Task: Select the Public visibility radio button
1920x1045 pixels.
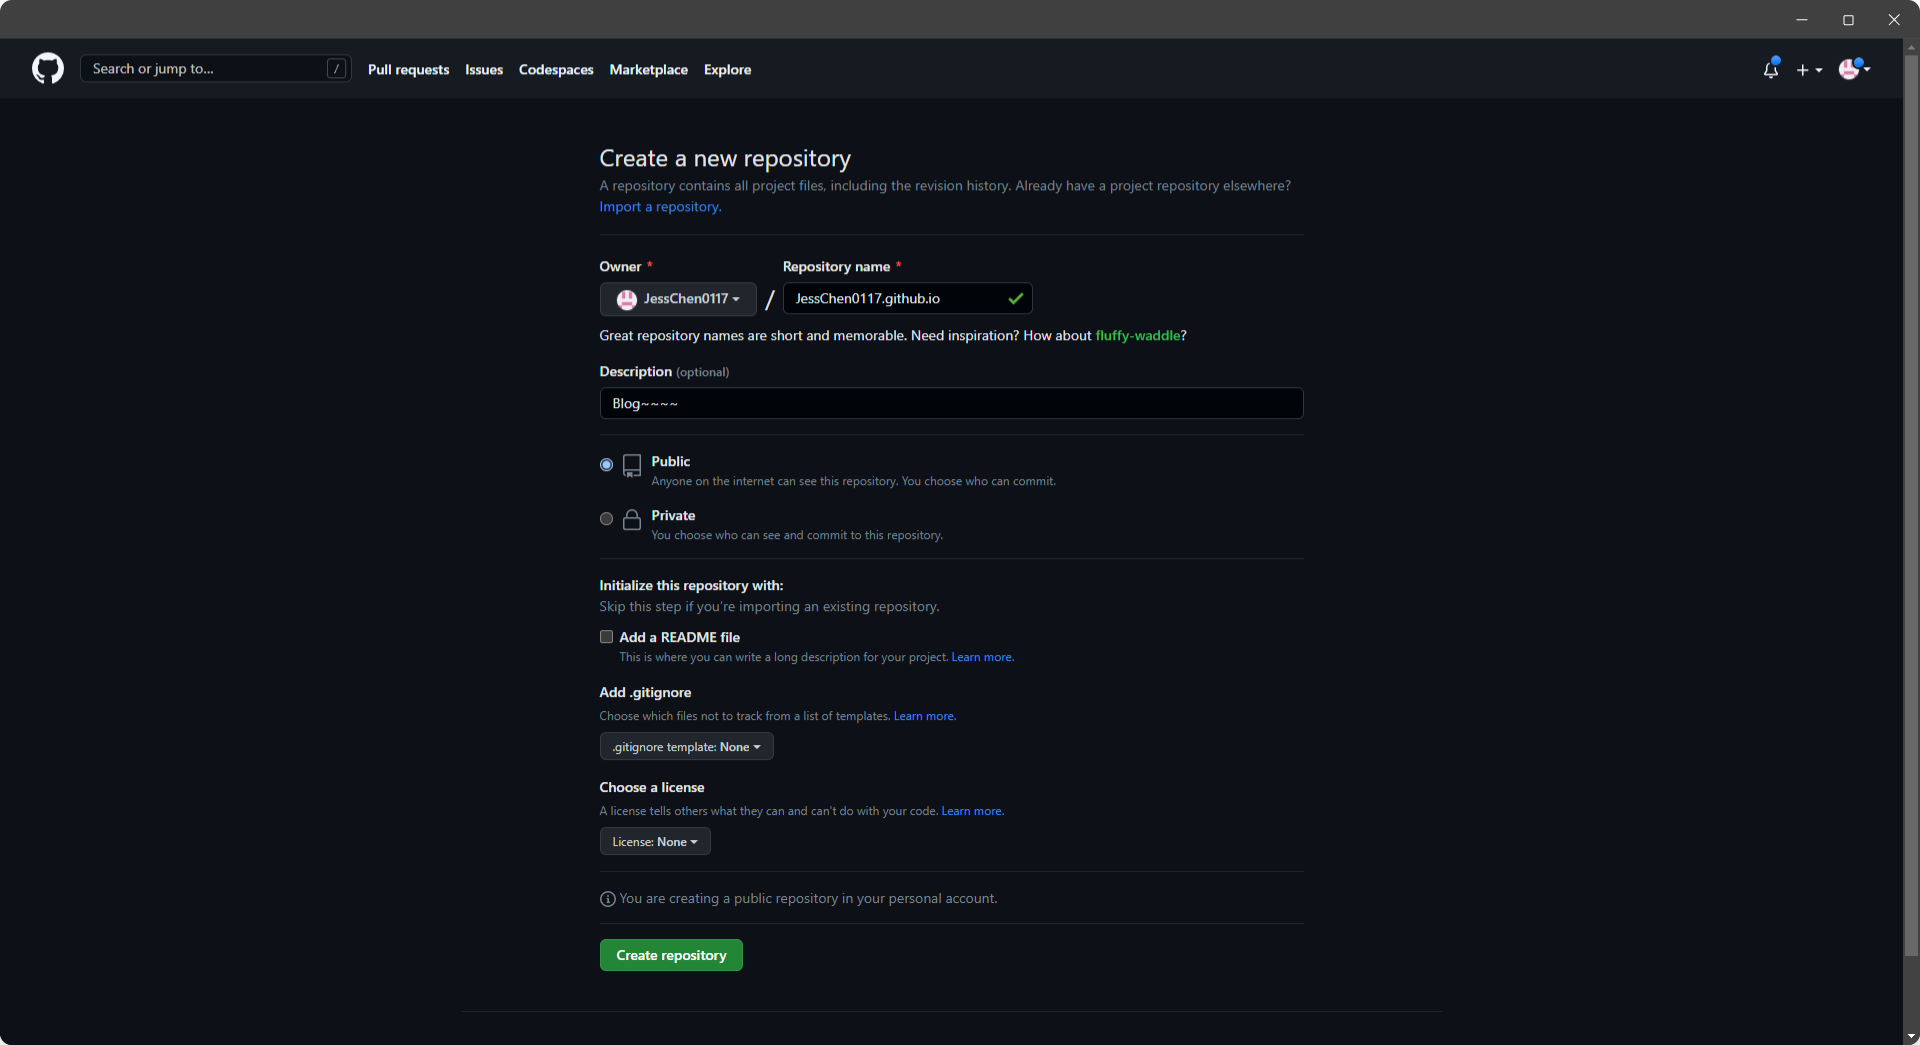Action: [x=606, y=465]
